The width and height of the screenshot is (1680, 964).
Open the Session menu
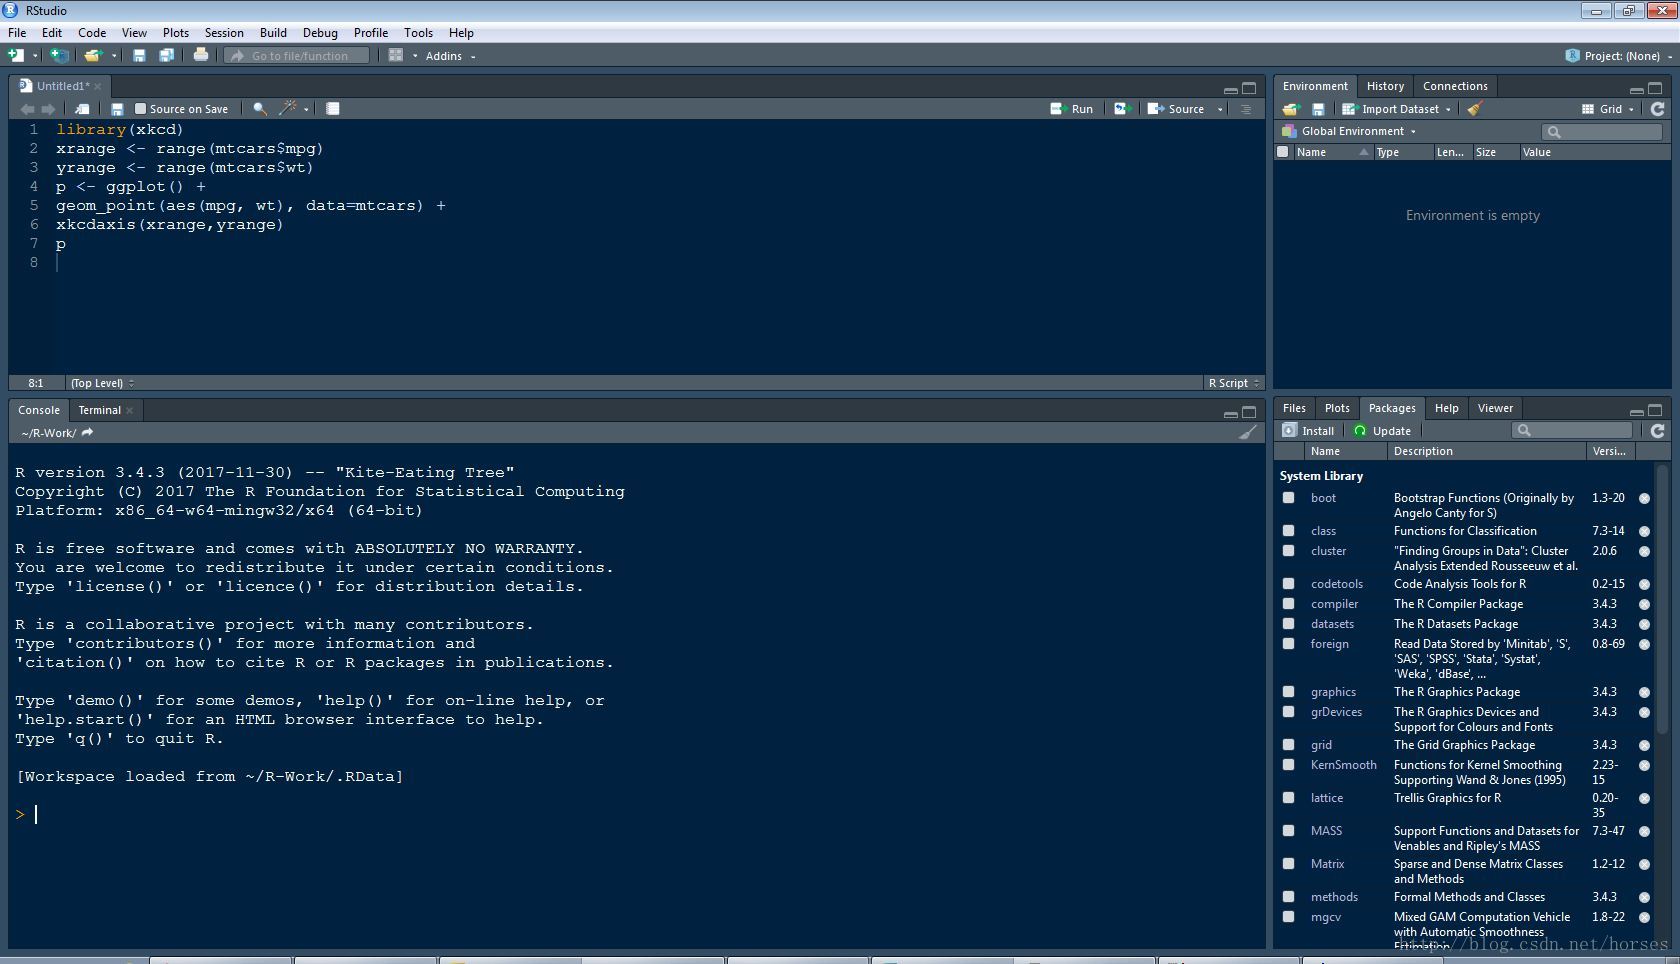224,33
